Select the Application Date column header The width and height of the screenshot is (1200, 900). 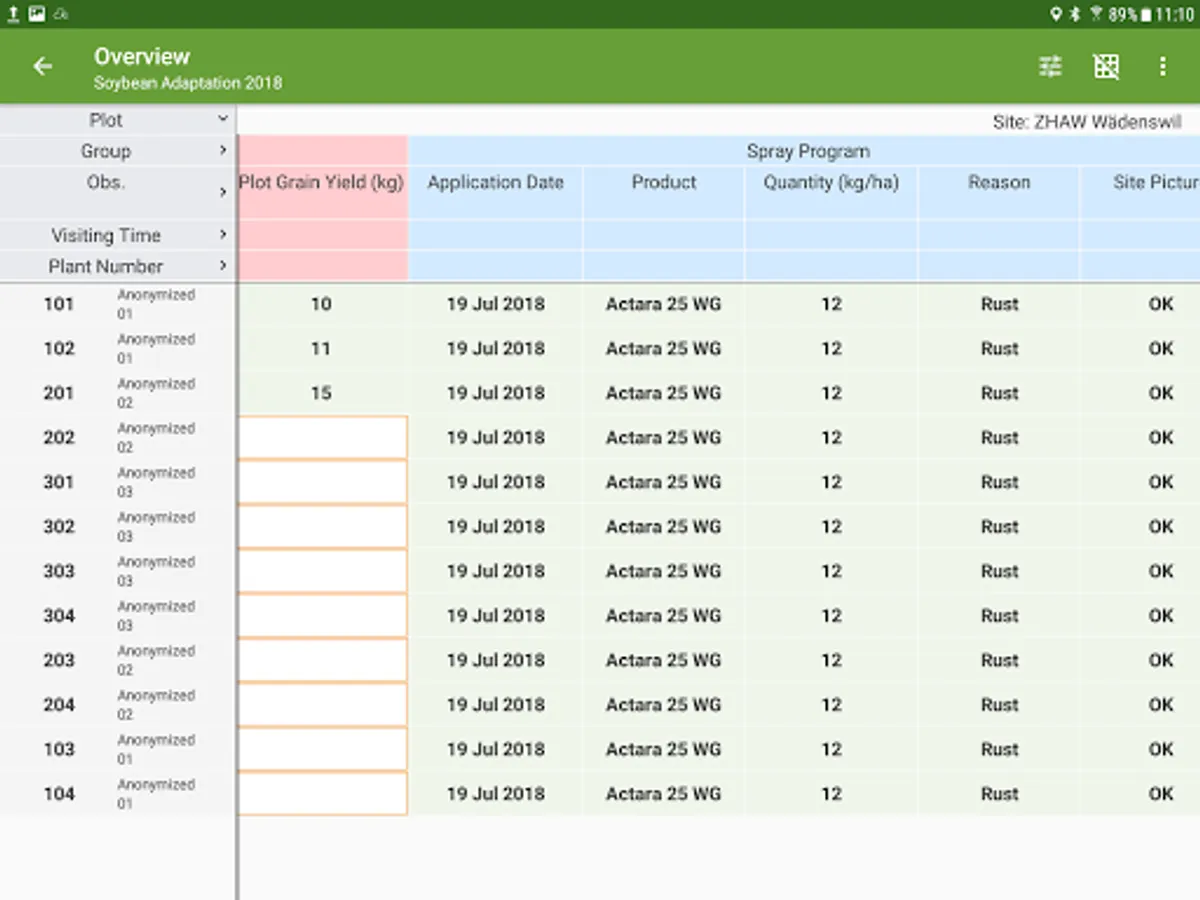(x=495, y=183)
